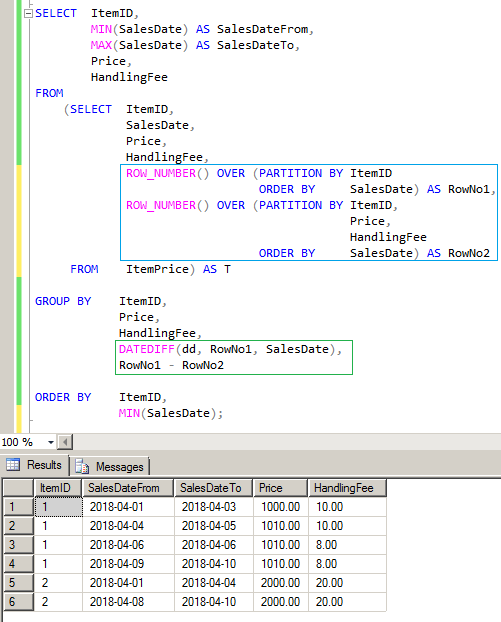Select the ItemID column header
Screen dimensions: 501x622
pos(58,488)
